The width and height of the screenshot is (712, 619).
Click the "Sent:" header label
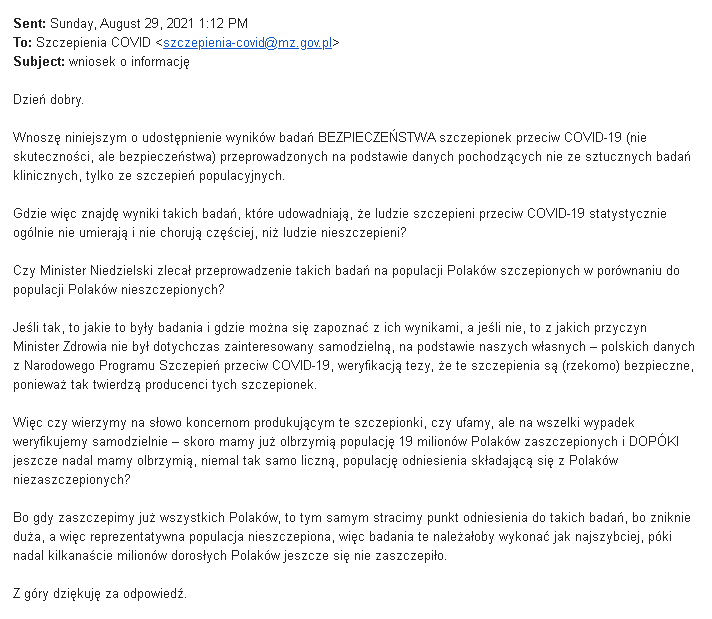tap(29, 23)
